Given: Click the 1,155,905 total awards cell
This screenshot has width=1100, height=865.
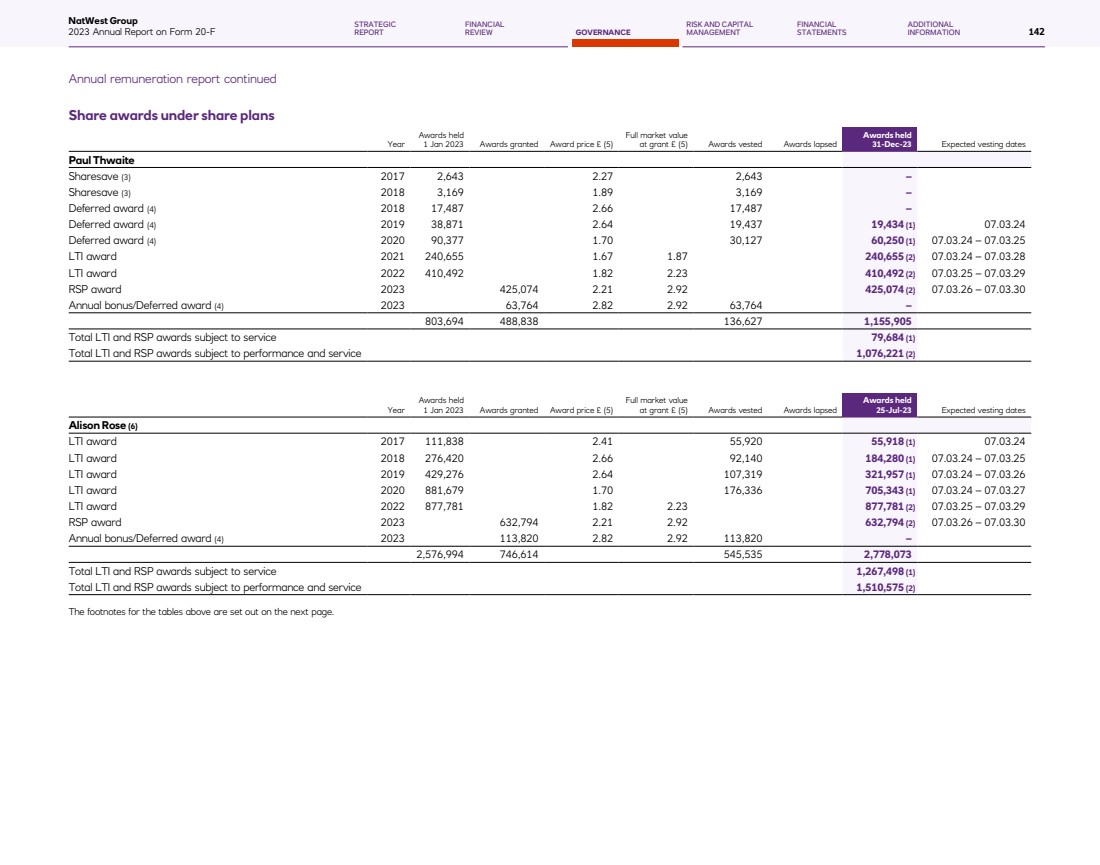Looking at the screenshot, I should coord(887,323).
